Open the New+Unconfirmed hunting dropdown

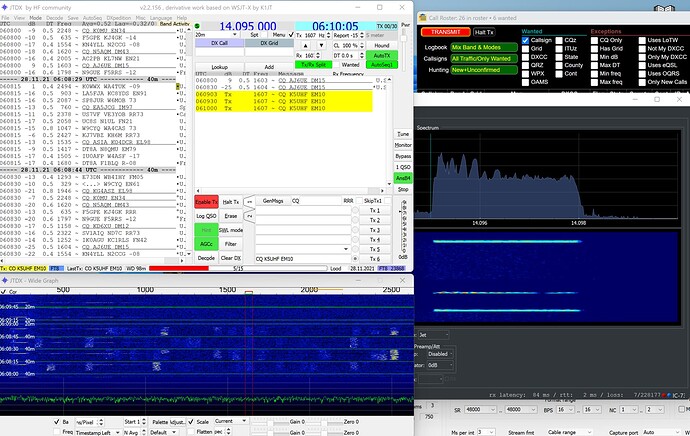484,70
